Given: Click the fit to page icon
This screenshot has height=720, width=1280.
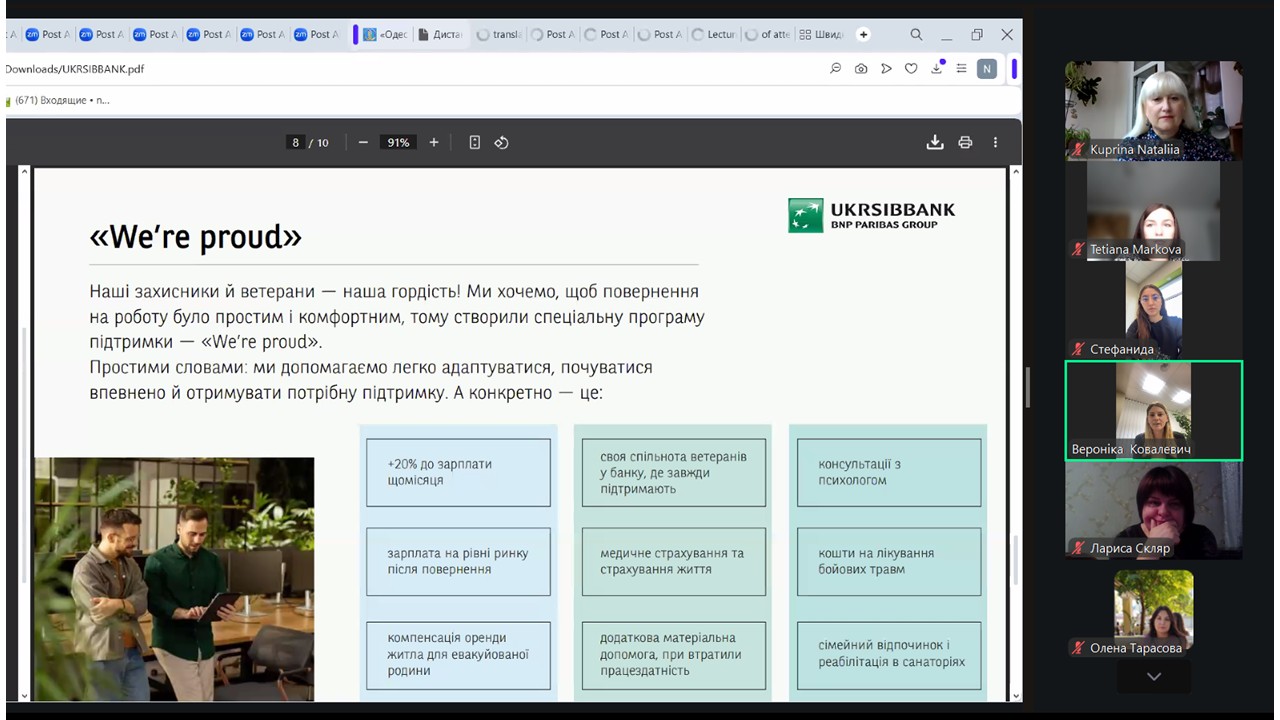Looking at the screenshot, I should [474, 142].
